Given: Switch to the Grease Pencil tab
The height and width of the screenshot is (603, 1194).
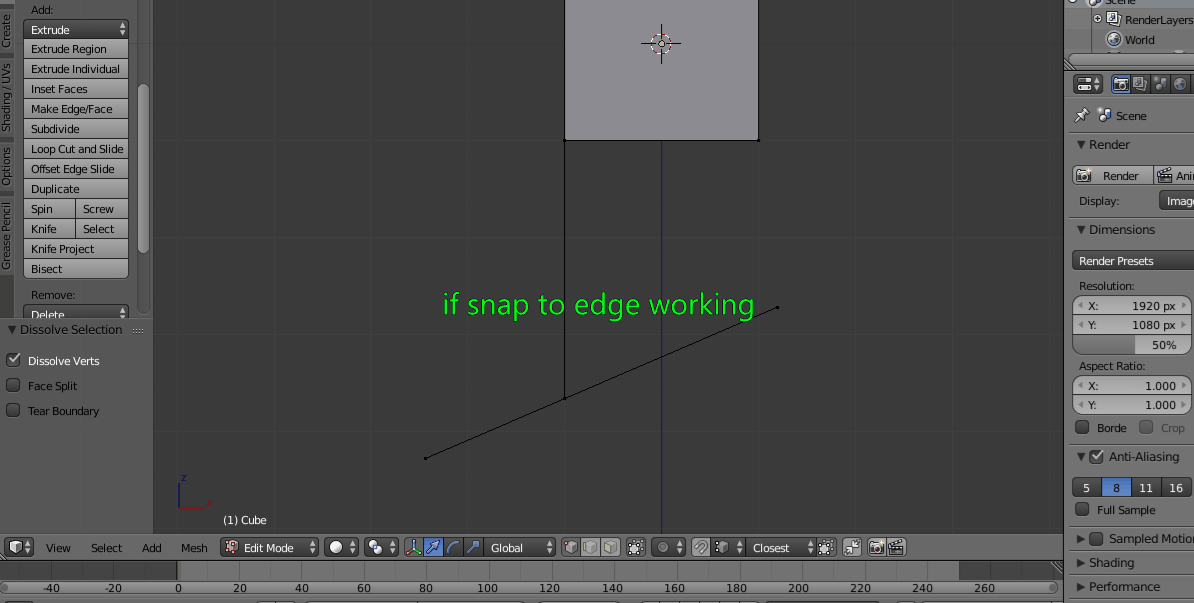Looking at the screenshot, I should point(7,235).
